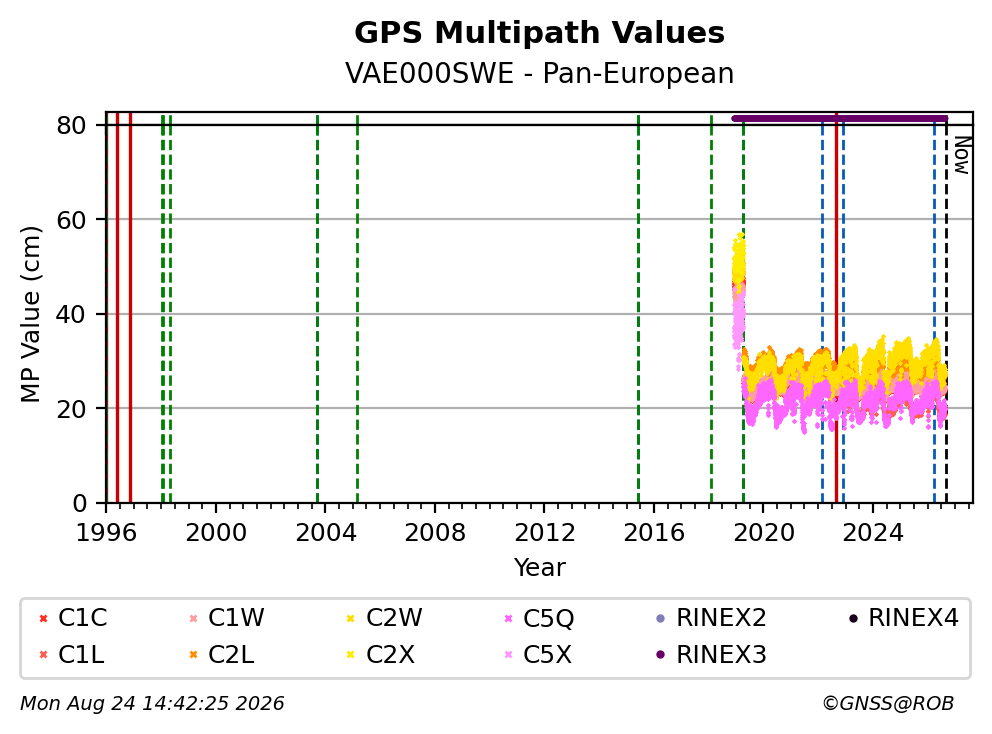Viewport: 992px width, 734px height.
Task: Click the 40 y-axis tick label
Action: (x=71, y=314)
